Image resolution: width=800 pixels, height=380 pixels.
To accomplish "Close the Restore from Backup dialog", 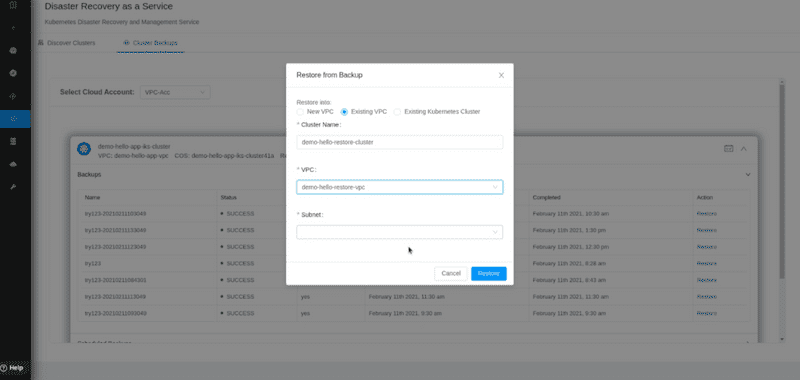I will [501, 75].
